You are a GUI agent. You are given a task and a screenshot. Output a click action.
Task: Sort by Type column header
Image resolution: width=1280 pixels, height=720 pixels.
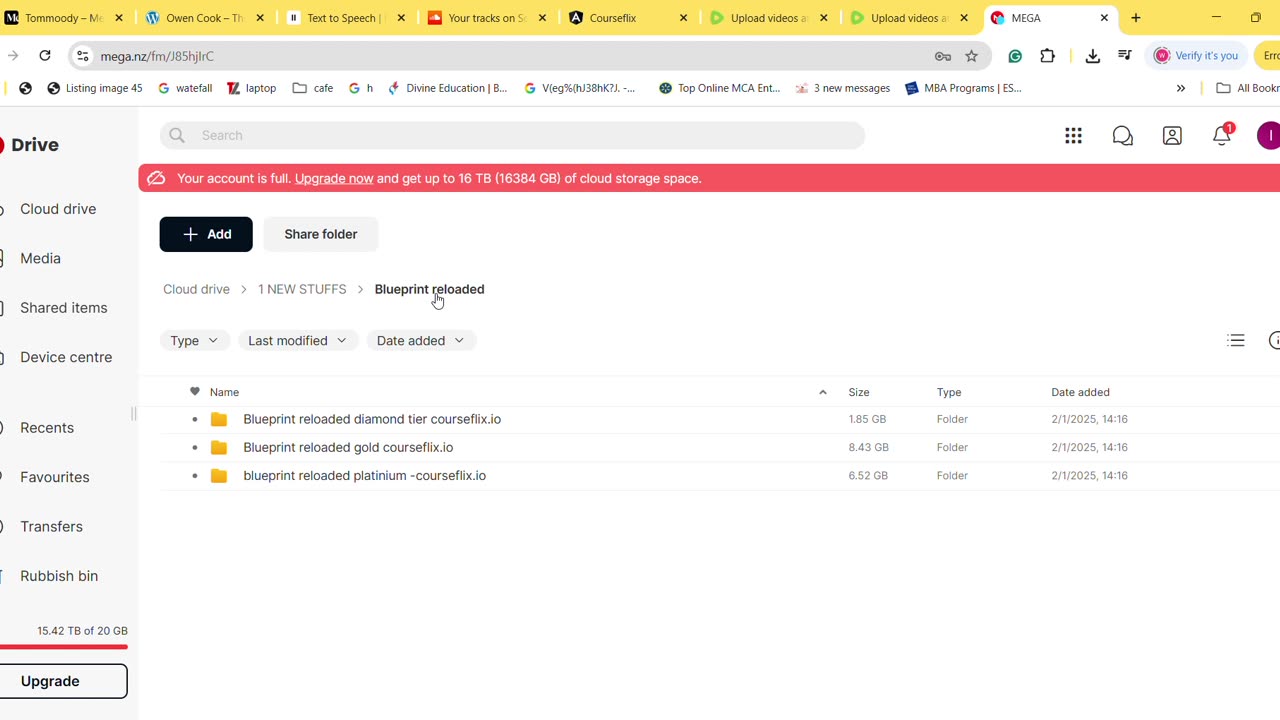tap(949, 393)
